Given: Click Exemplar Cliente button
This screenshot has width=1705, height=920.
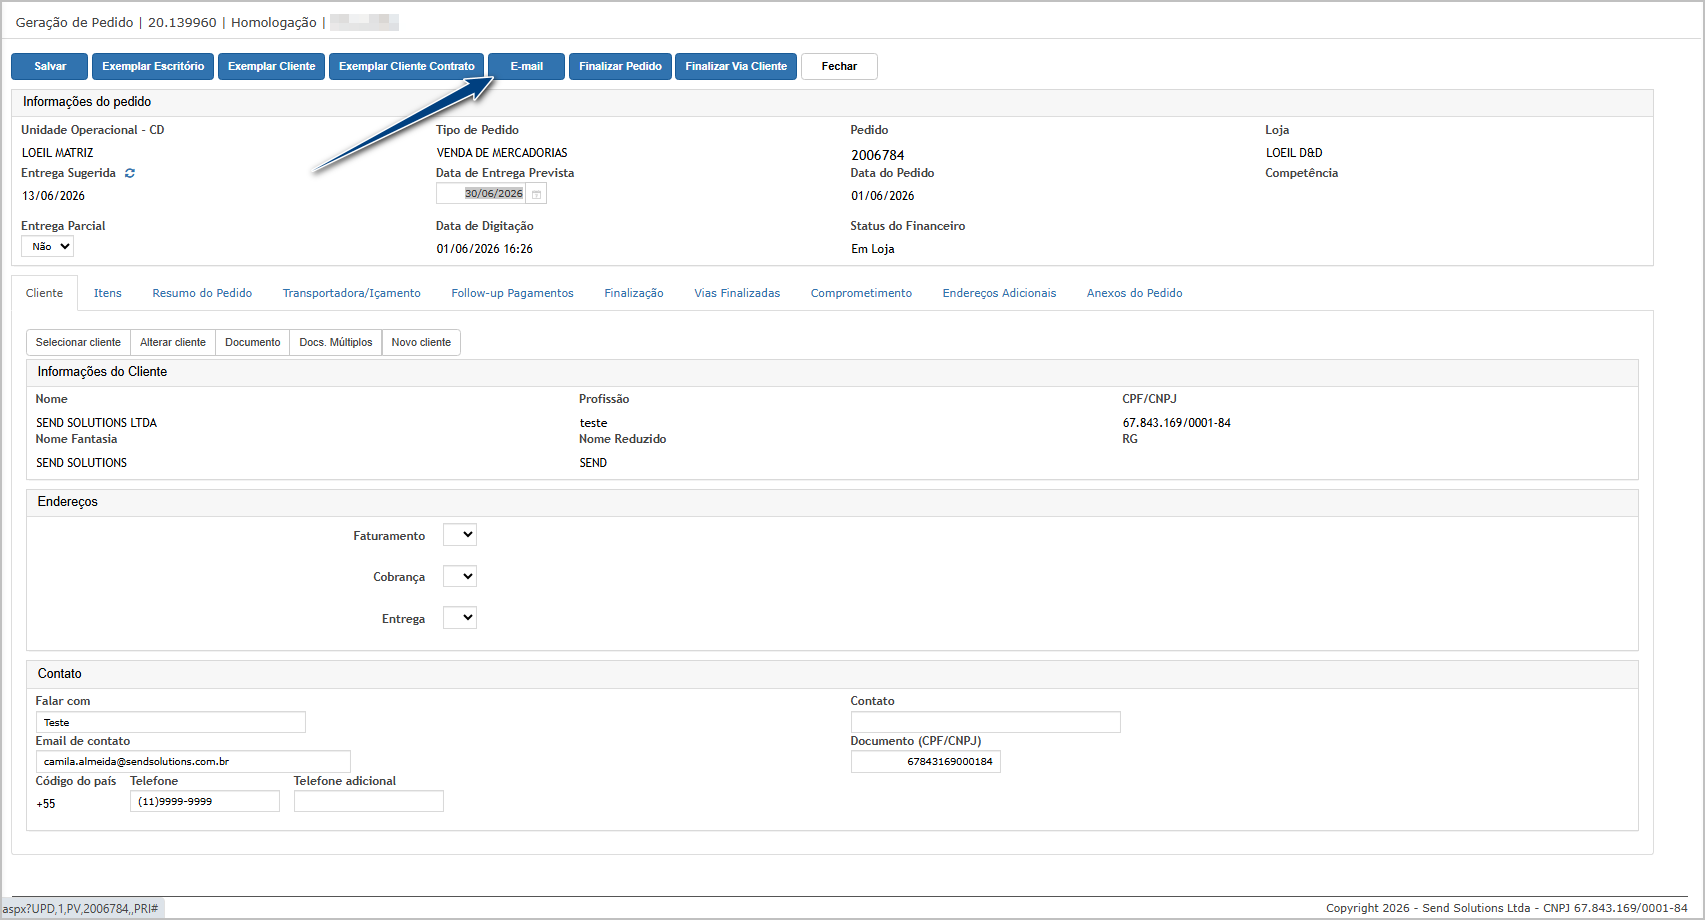Looking at the screenshot, I should point(271,66).
